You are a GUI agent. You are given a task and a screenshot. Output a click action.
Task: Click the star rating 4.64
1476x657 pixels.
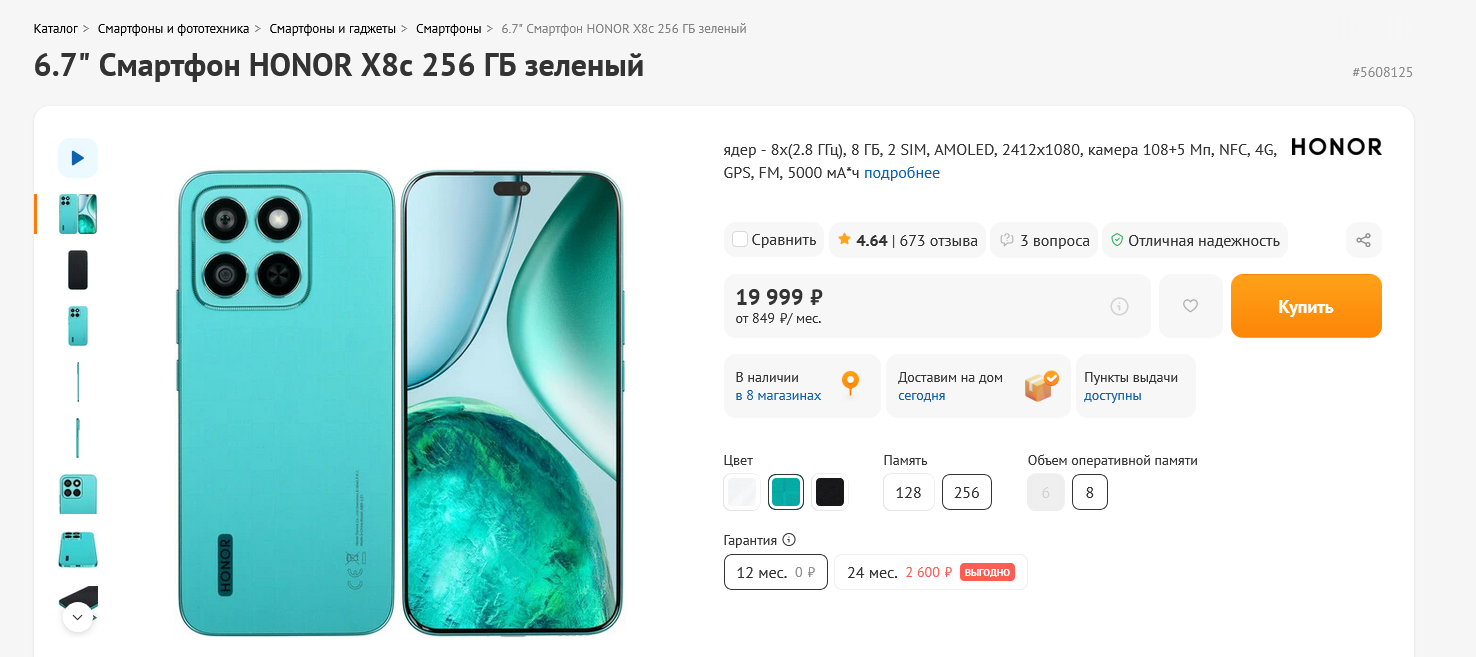pyautogui.click(x=862, y=240)
